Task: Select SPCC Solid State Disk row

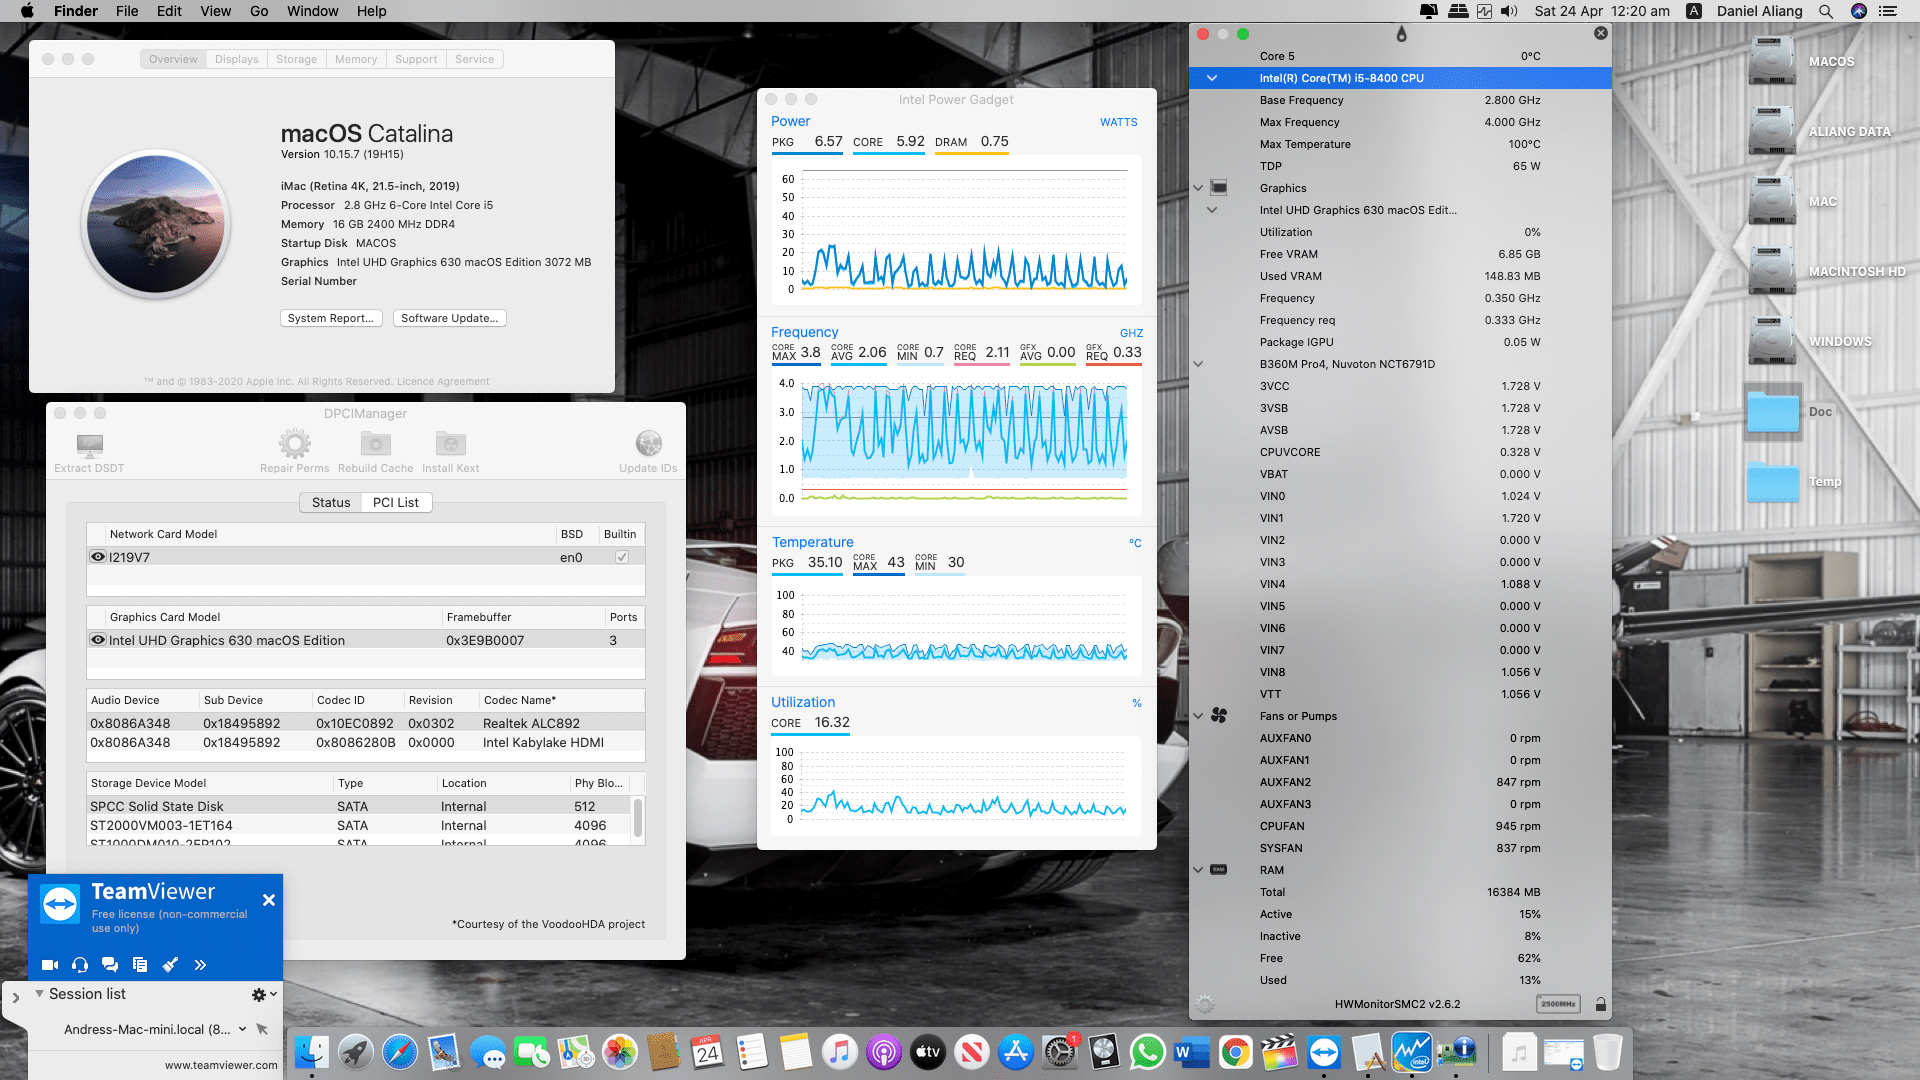Action: 360,806
